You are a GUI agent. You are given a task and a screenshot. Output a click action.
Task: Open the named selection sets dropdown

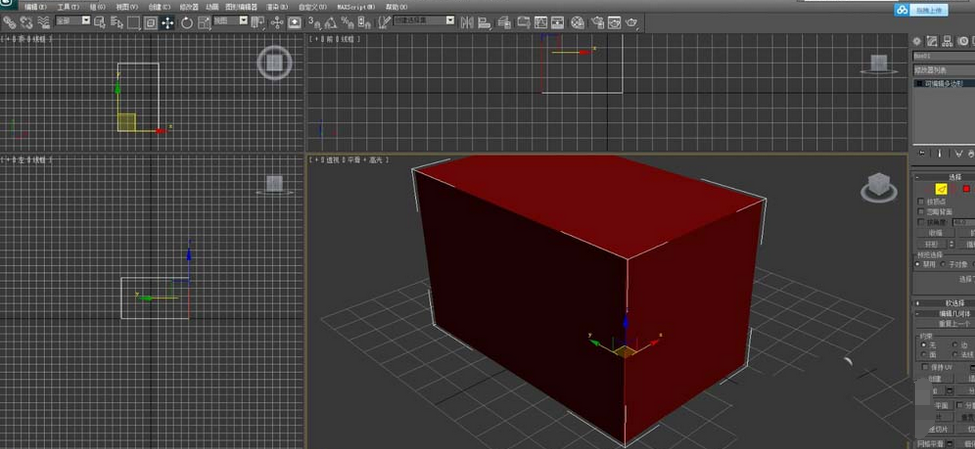point(423,21)
